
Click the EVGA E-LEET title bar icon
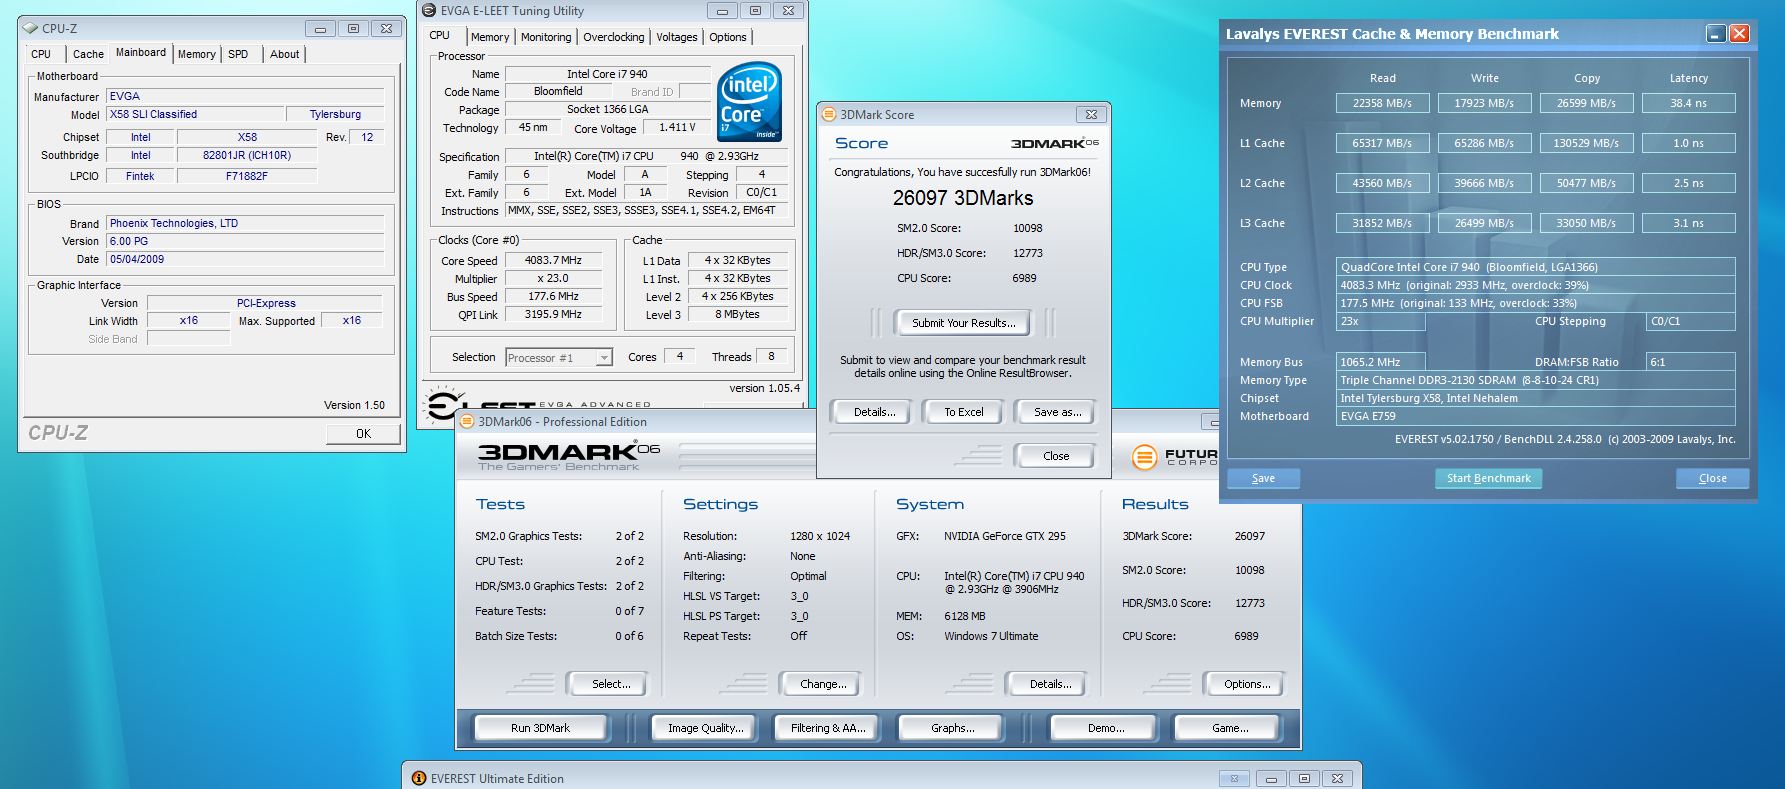point(430,11)
